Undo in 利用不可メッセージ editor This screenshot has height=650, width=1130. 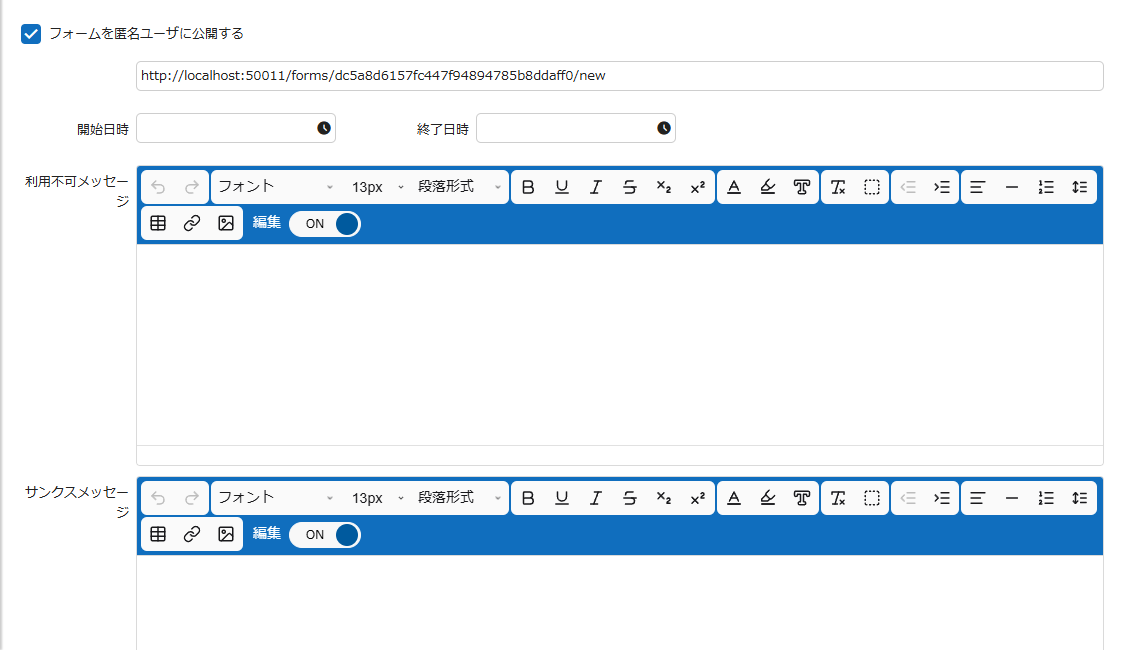(x=158, y=187)
